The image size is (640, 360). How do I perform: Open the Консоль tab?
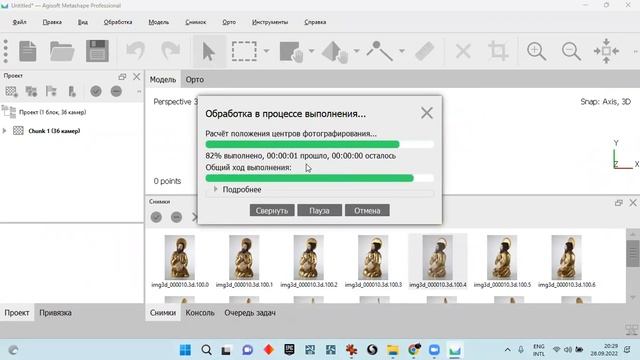point(200,313)
